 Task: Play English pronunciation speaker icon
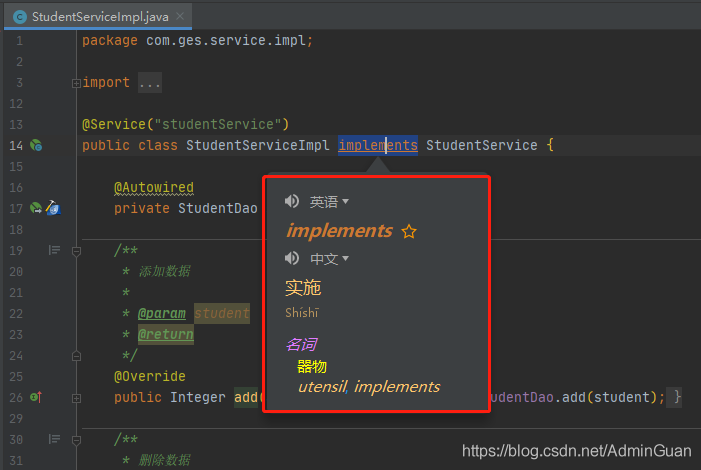(x=292, y=202)
